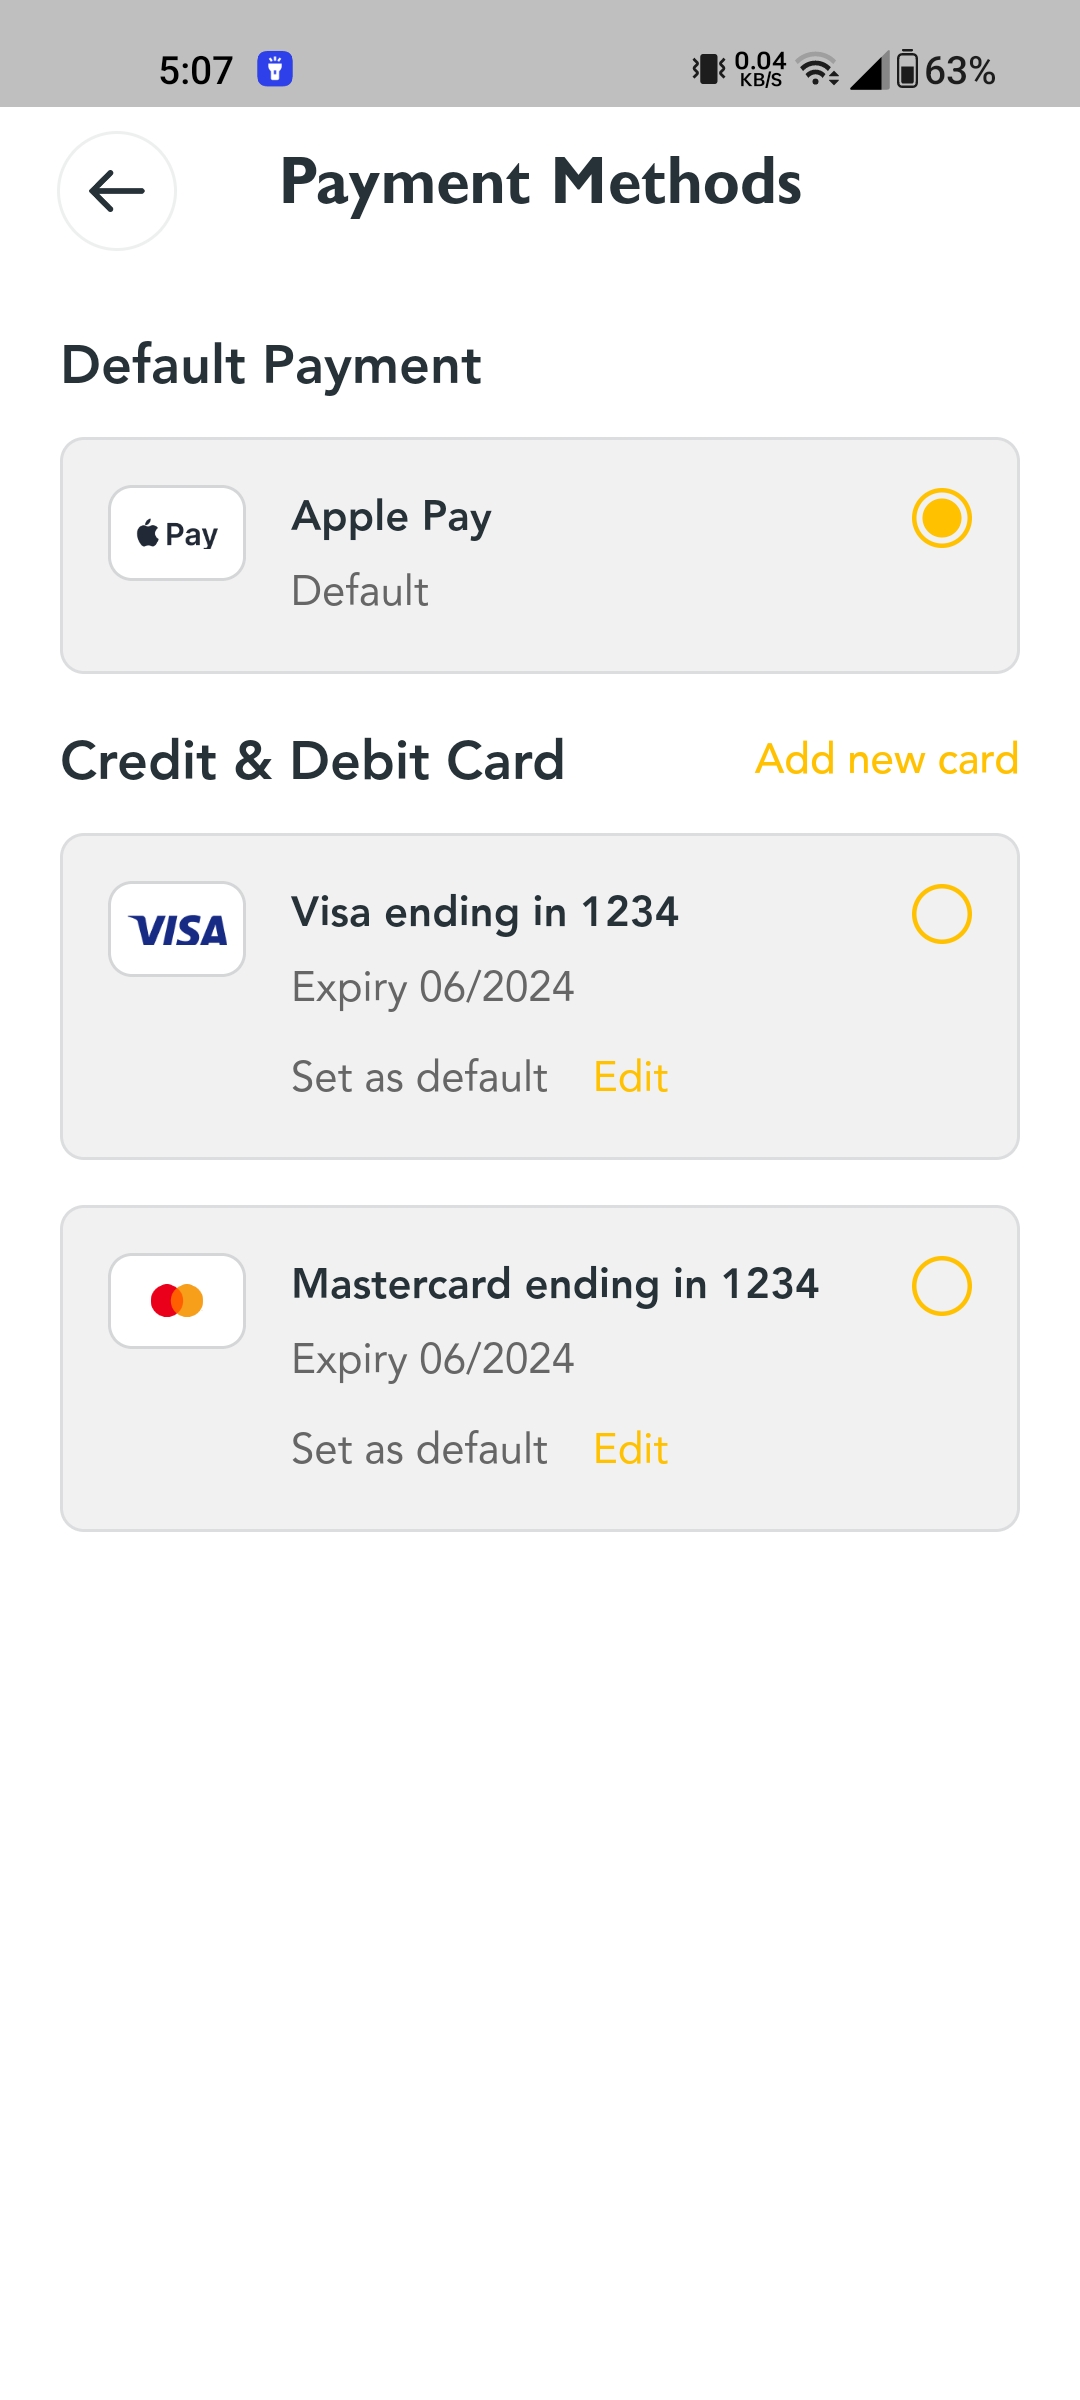Tap the battery status icon
The width and height of the screenshot is (1080, 2400).
907,69
